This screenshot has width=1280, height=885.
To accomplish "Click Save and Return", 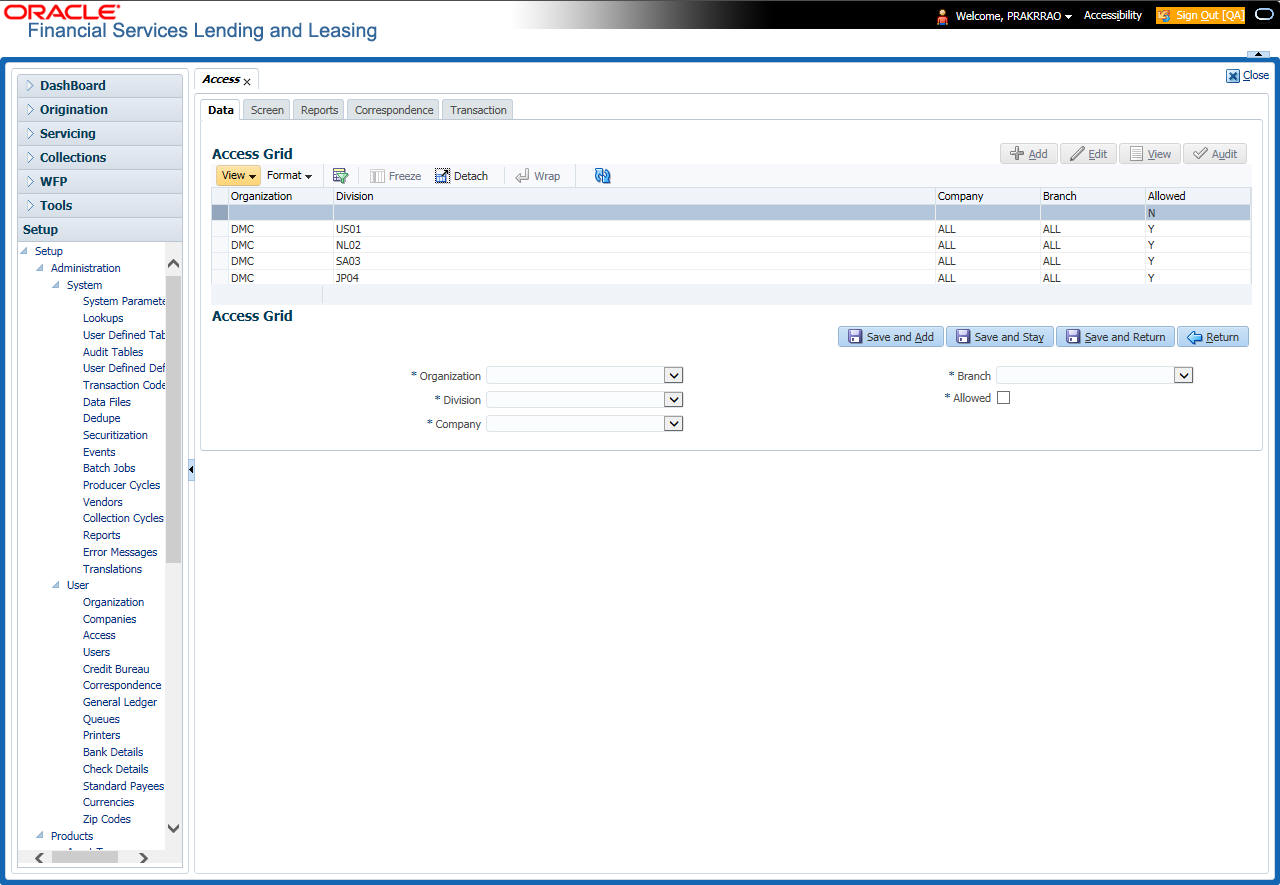I will [1115, 337].
